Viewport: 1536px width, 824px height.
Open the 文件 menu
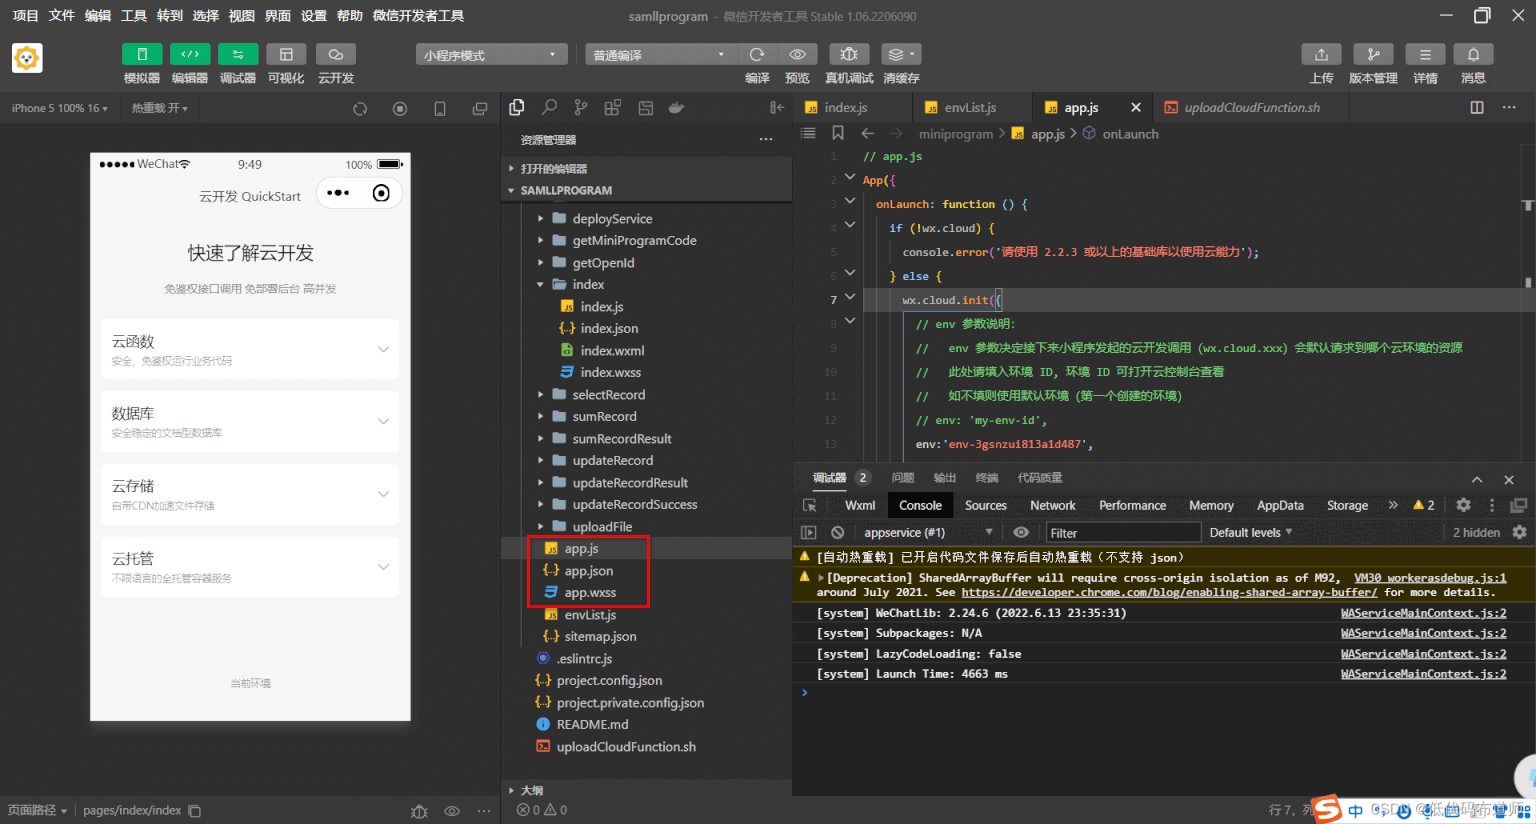click(62, 16)
